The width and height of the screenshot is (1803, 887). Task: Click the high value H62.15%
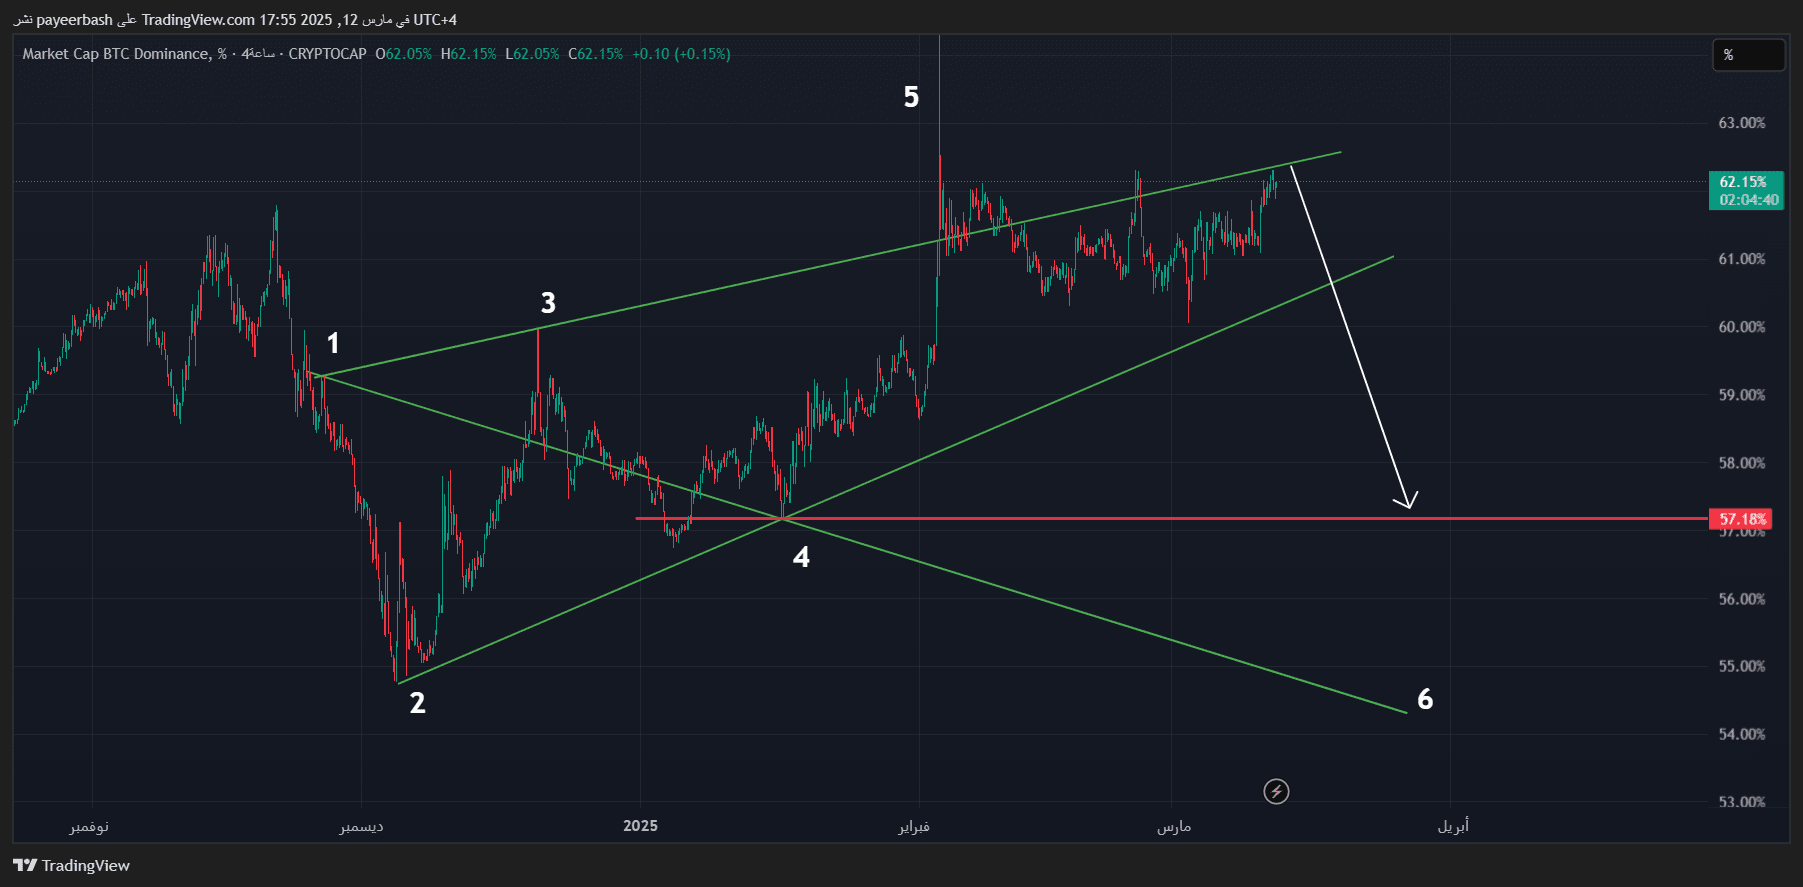click(468, 54)
